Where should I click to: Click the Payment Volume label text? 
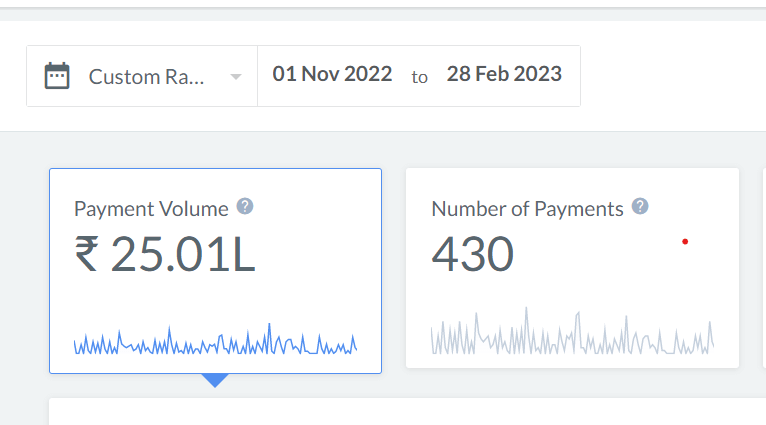click(x=150, y=209)
